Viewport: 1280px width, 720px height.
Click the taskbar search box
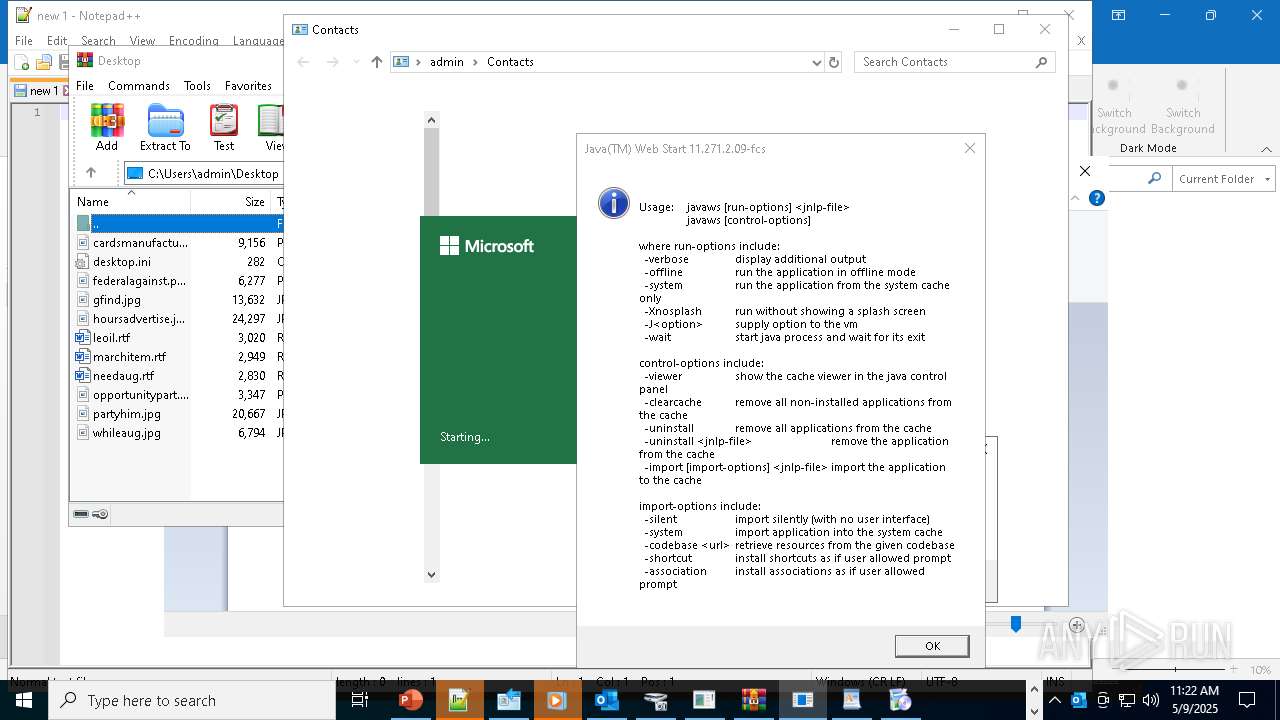[191, 700]
